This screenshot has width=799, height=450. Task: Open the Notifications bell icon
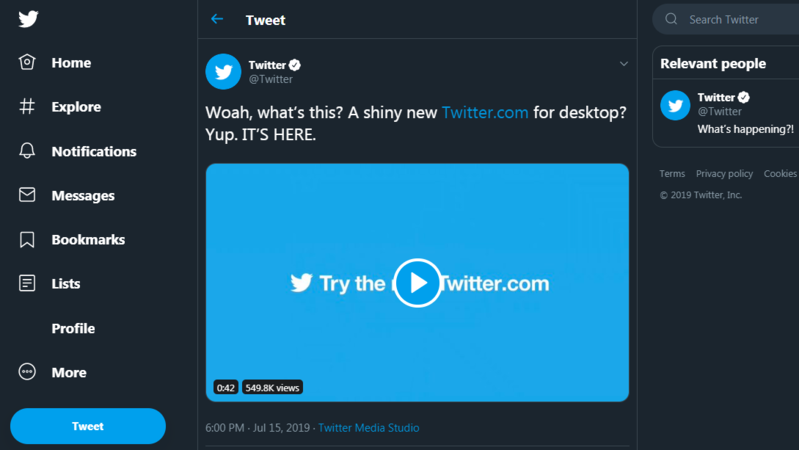pyautogui.click(x=27, y=151)
